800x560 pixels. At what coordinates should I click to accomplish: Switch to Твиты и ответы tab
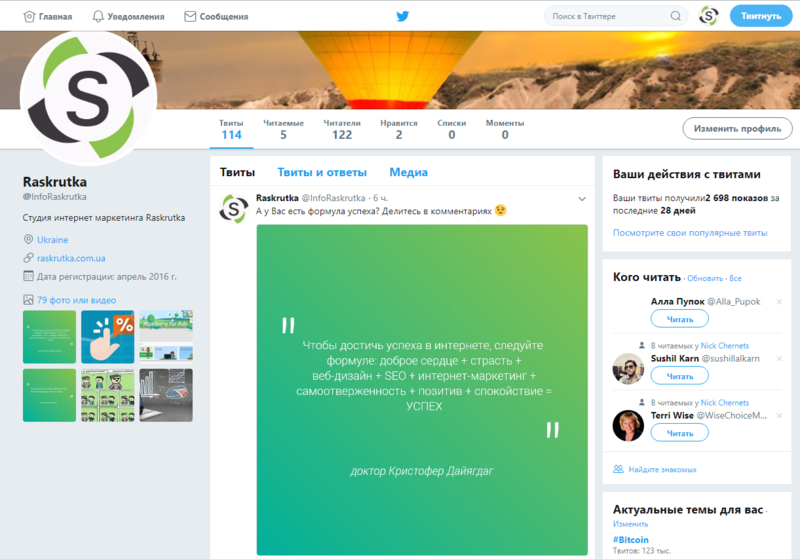coord(322,172)
